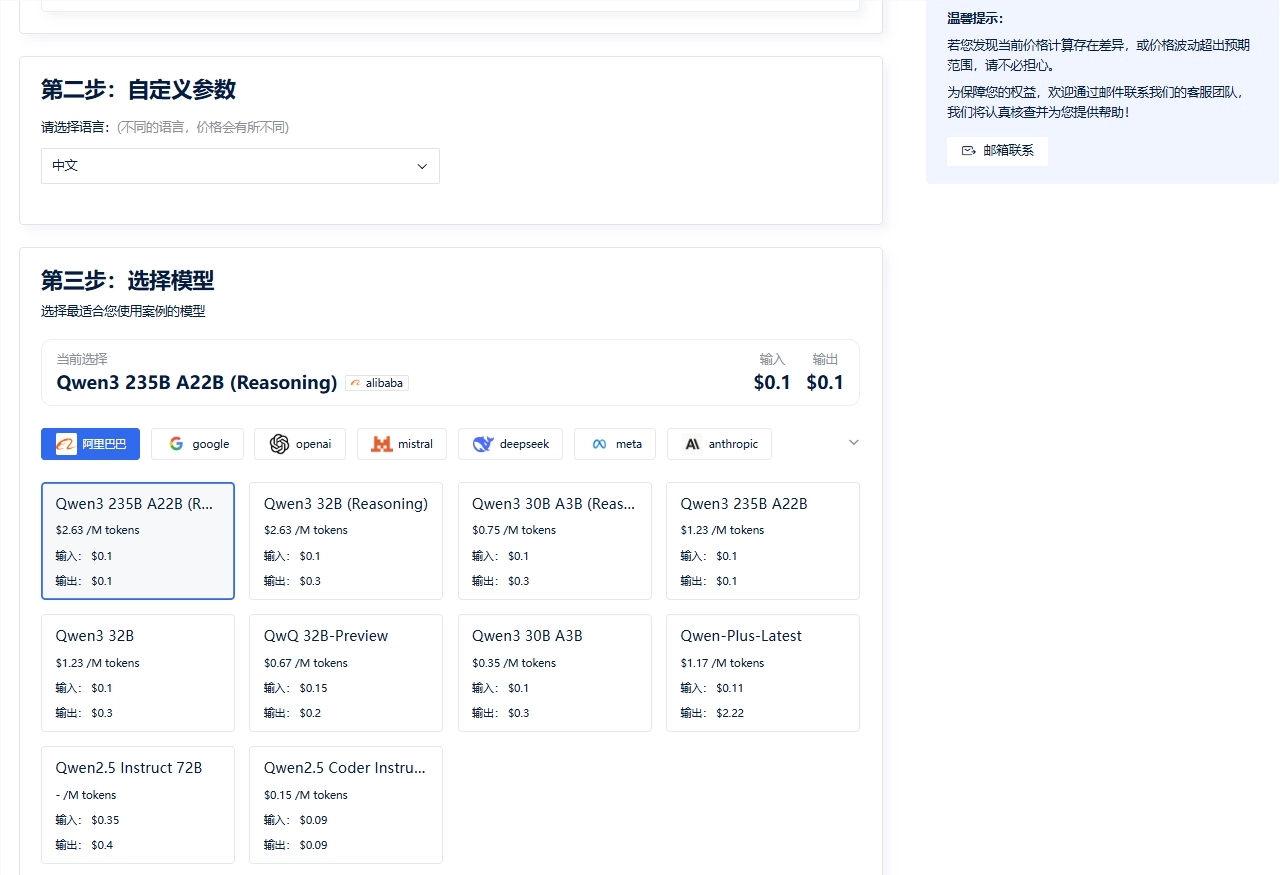
Task: Click the 第二步：自定义参数 heading
Action: (138, 90)
